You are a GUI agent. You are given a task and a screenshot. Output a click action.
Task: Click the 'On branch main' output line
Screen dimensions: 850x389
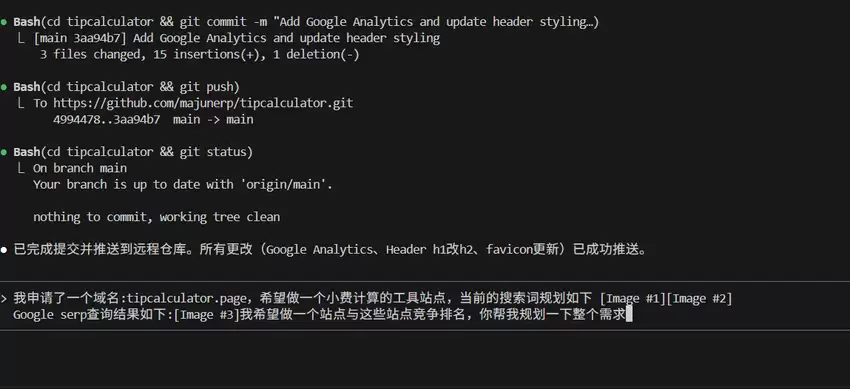click(x=80, y=168)
